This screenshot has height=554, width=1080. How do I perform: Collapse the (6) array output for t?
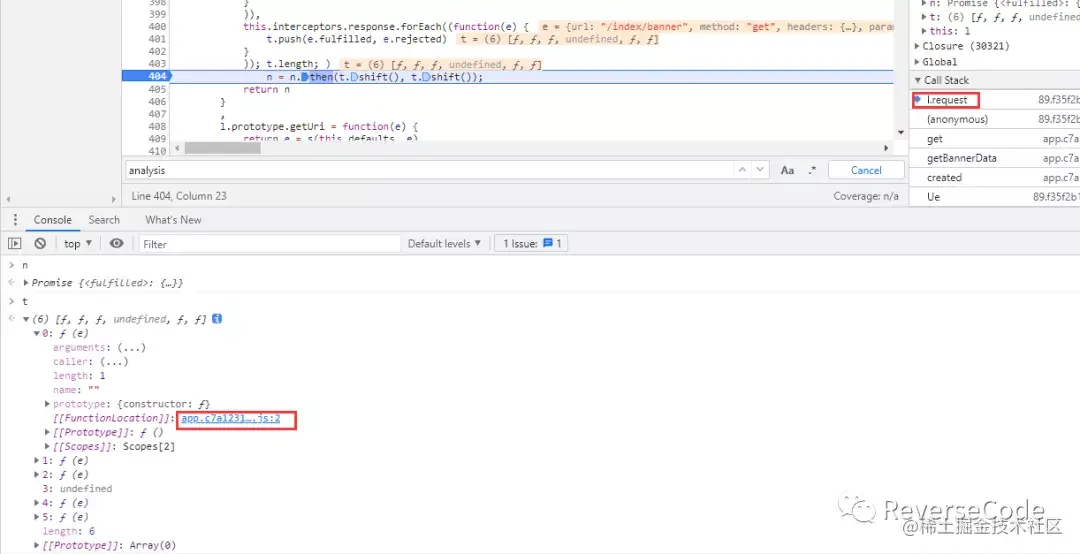[x=26, y=319]
